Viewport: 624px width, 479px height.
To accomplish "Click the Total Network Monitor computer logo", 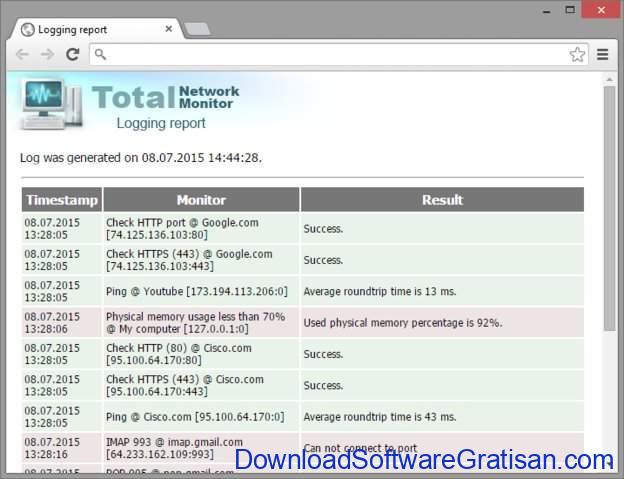I will (x=52, y=104).
